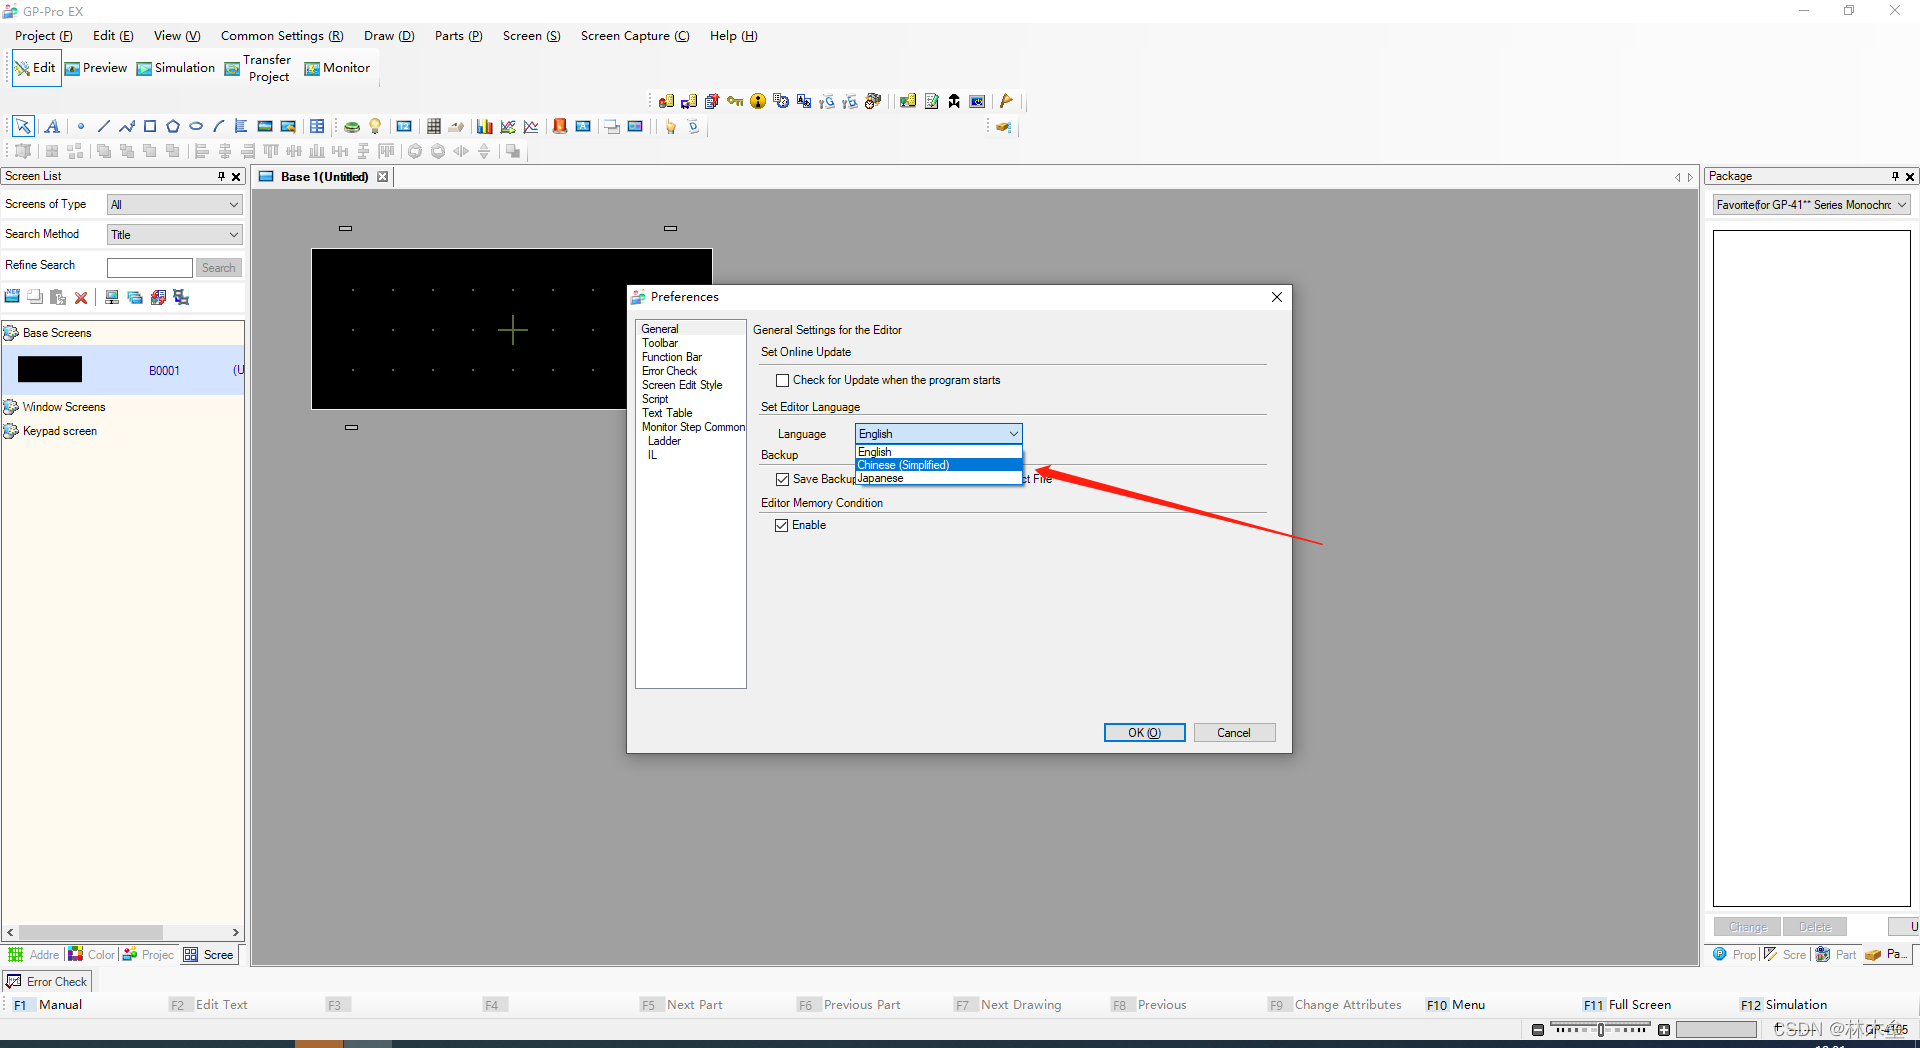The image size is (1920, 1048).
Task: Adjust the zoom slider in status bar
Action: click(x=1600, y=1030)
